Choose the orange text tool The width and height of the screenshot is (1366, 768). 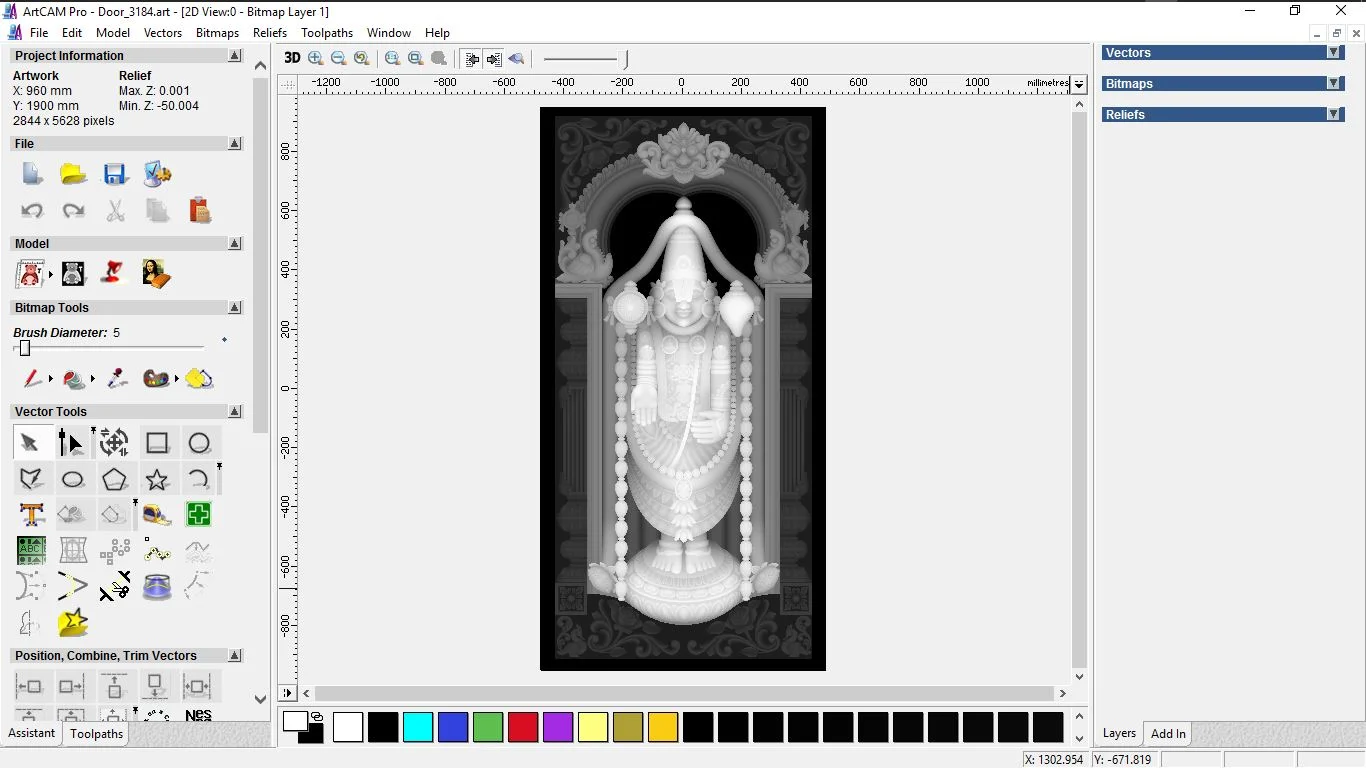(32, 515)
